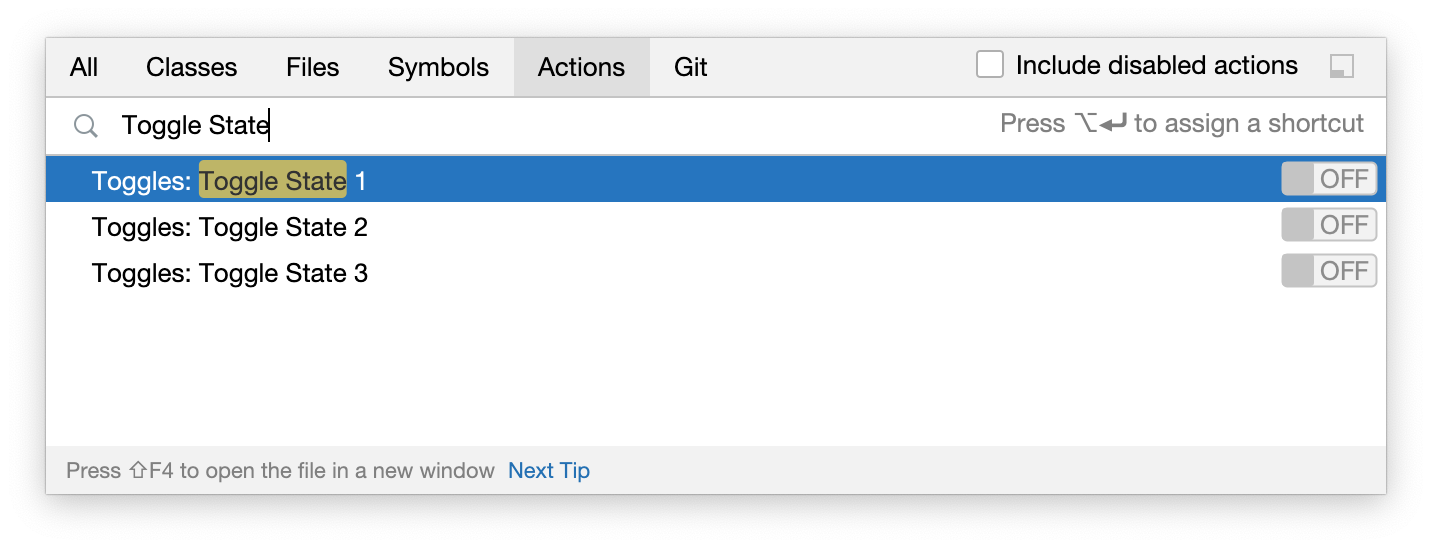Click the magnifying glass search icon

(x=86, y=126)
